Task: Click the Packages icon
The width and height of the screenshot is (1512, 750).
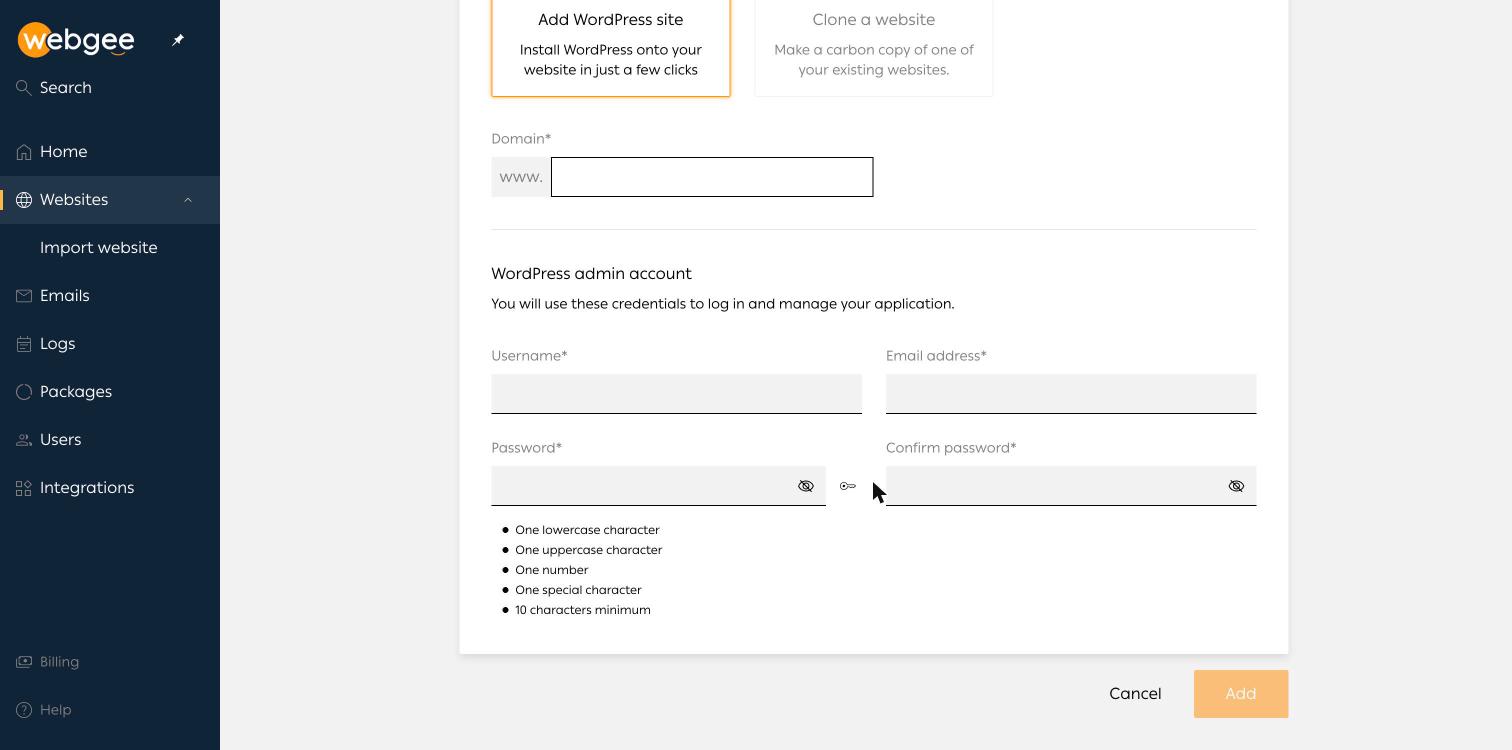Action: pyautogui.click(x=24, y=392)
